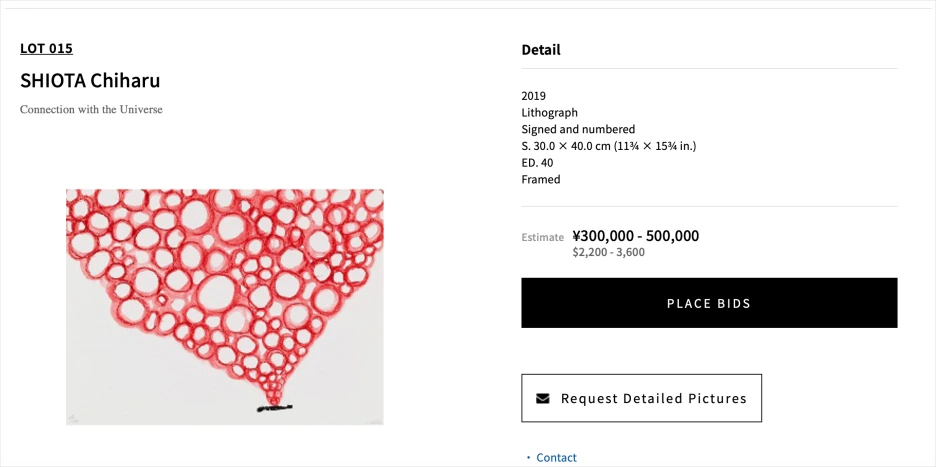Image resolution: width=936 pixels, height=467 pixels.
Task: Click the year 2019 text
Action: tap(534, 96)
